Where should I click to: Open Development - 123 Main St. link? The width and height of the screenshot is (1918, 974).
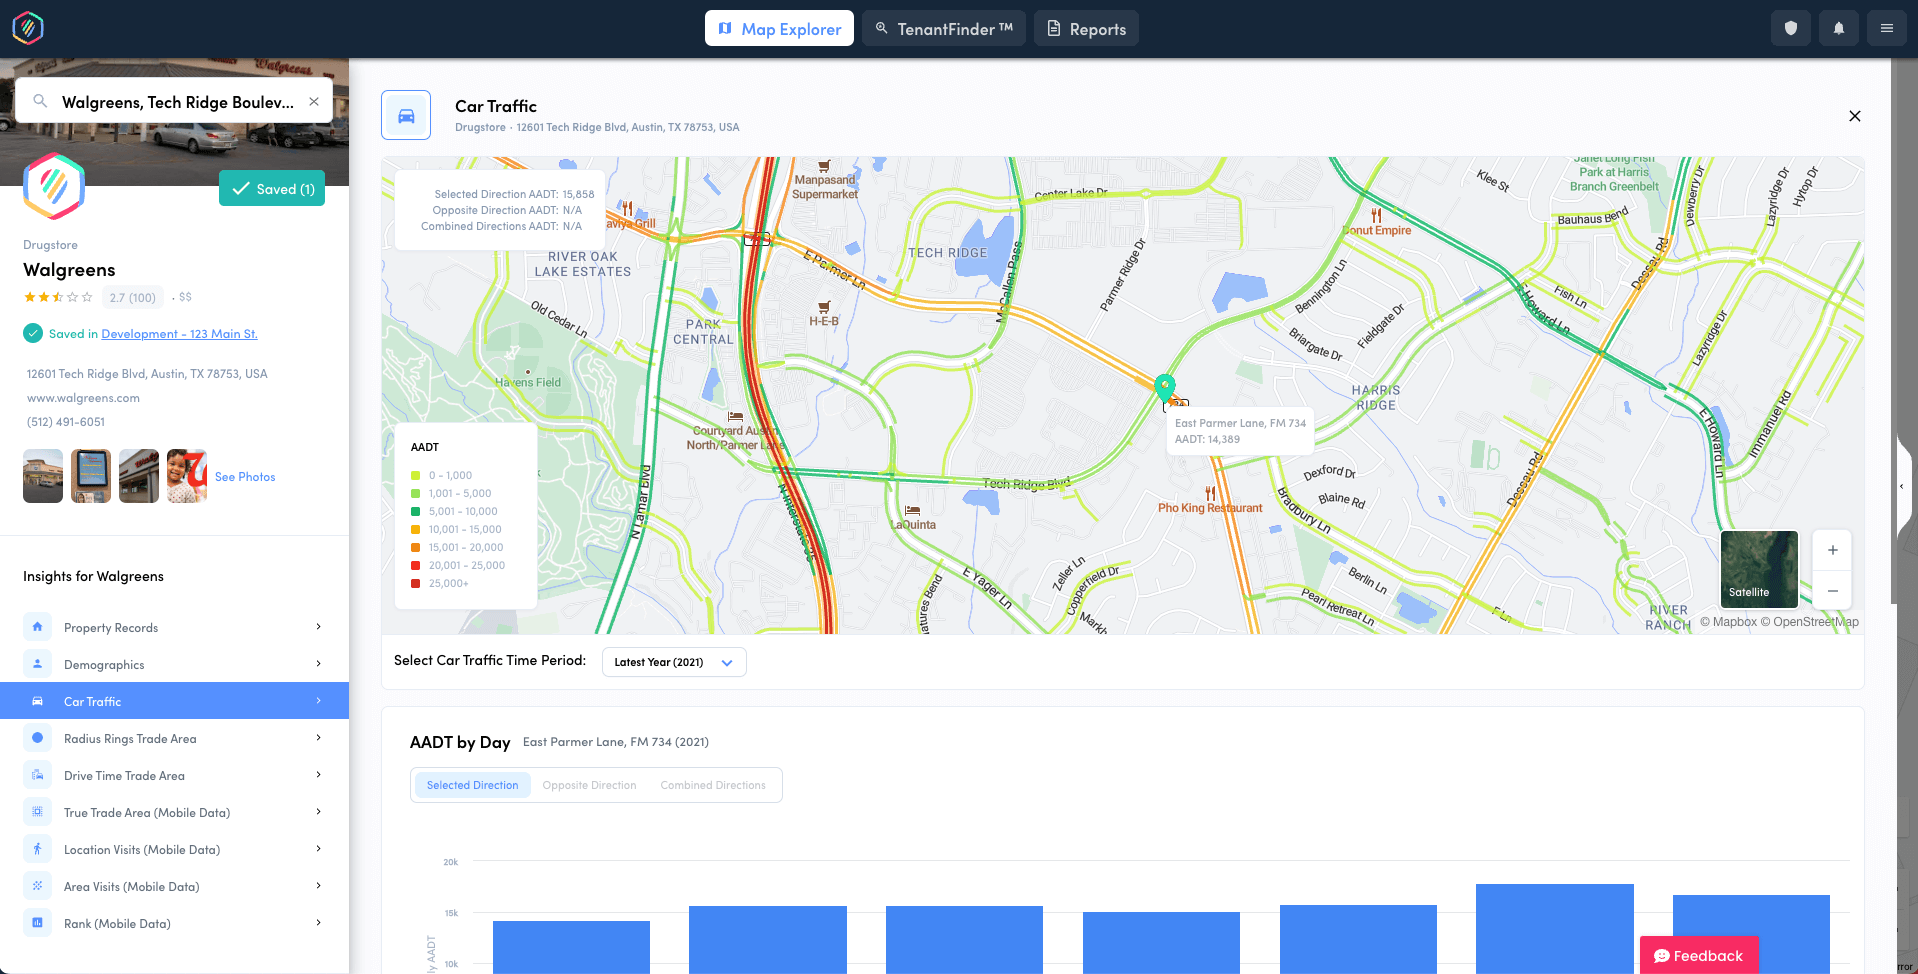pos(179,333)
